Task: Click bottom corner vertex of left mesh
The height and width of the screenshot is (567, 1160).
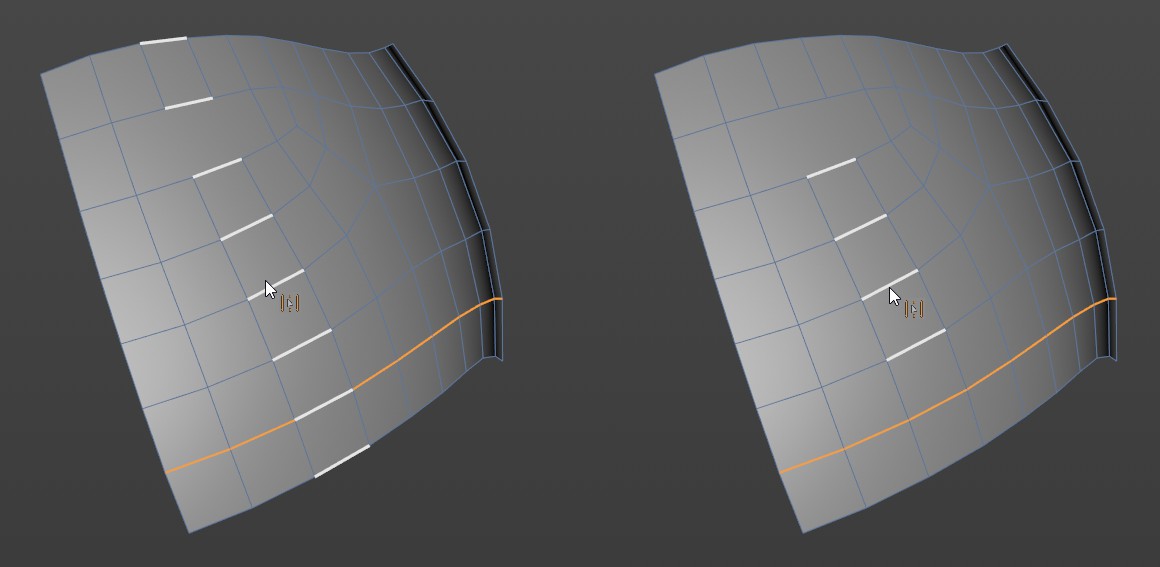Action: click(189, 532)
